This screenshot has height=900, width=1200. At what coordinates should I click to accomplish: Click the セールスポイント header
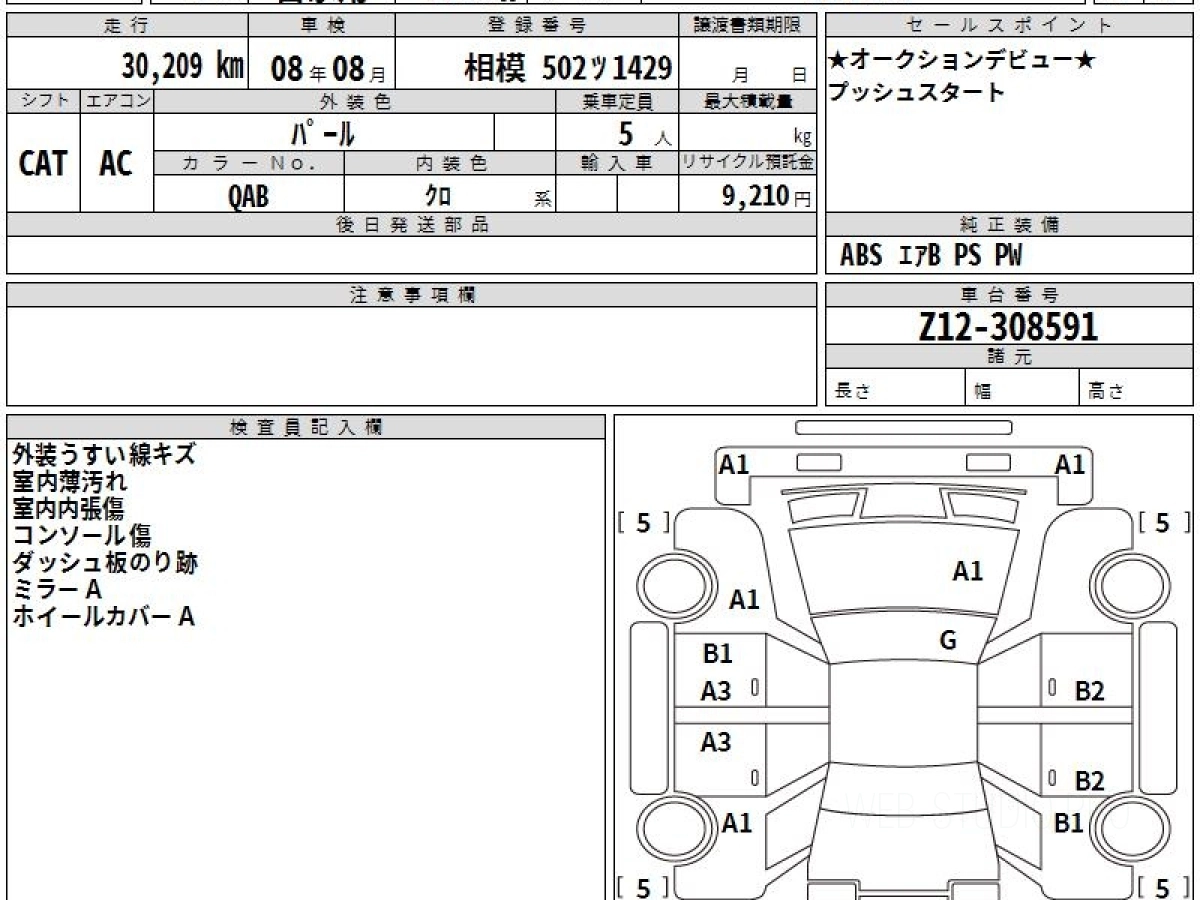tap(1010, 26)
